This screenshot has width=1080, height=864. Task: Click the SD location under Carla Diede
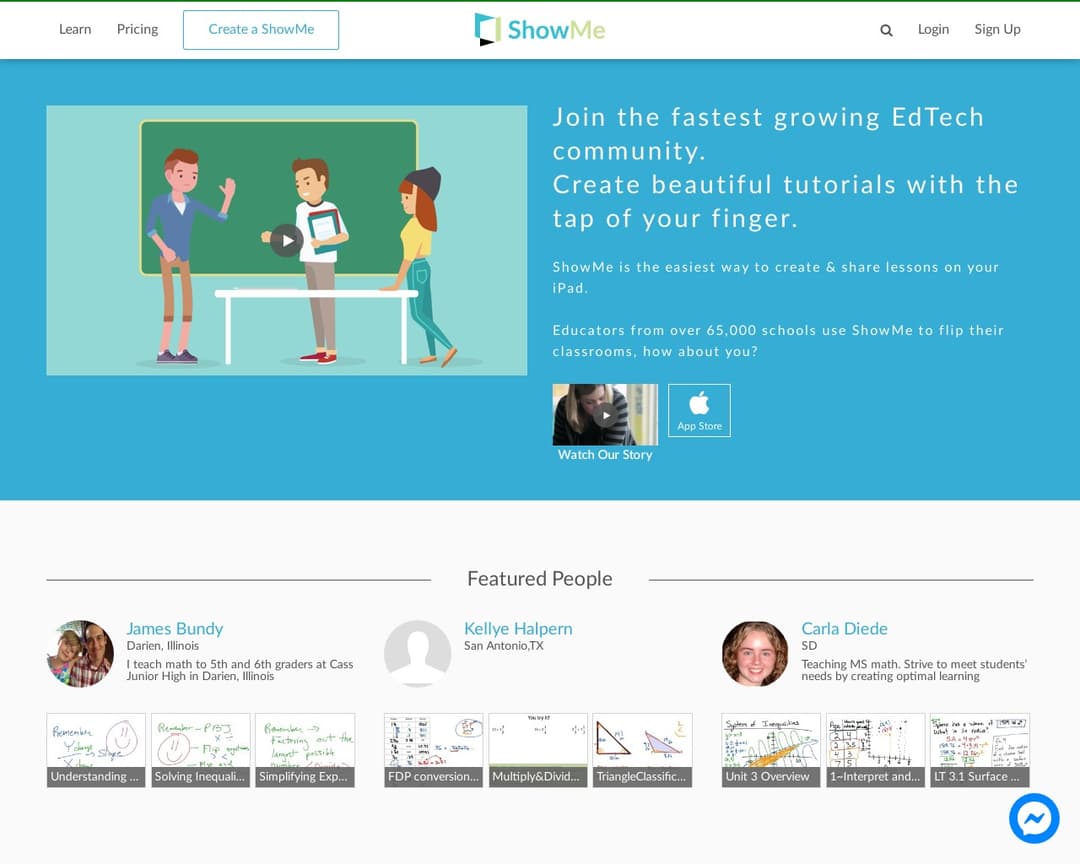point(809,646)
